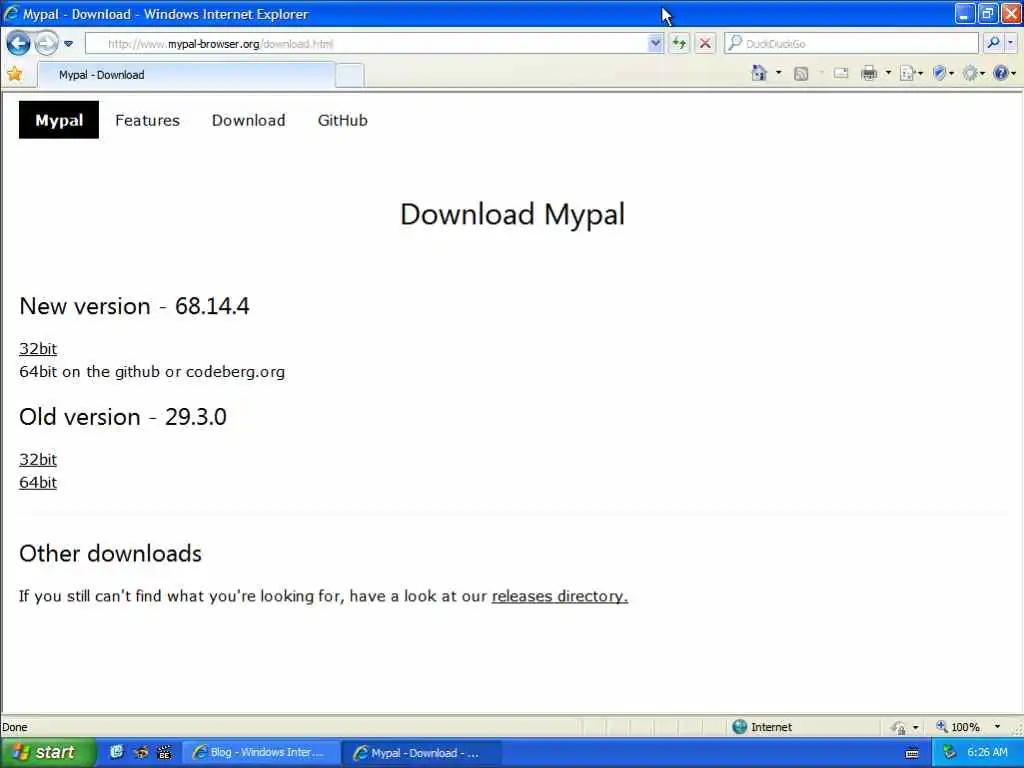
Task: Stop loading with the red X icon
Action: (x=705, y=44)
